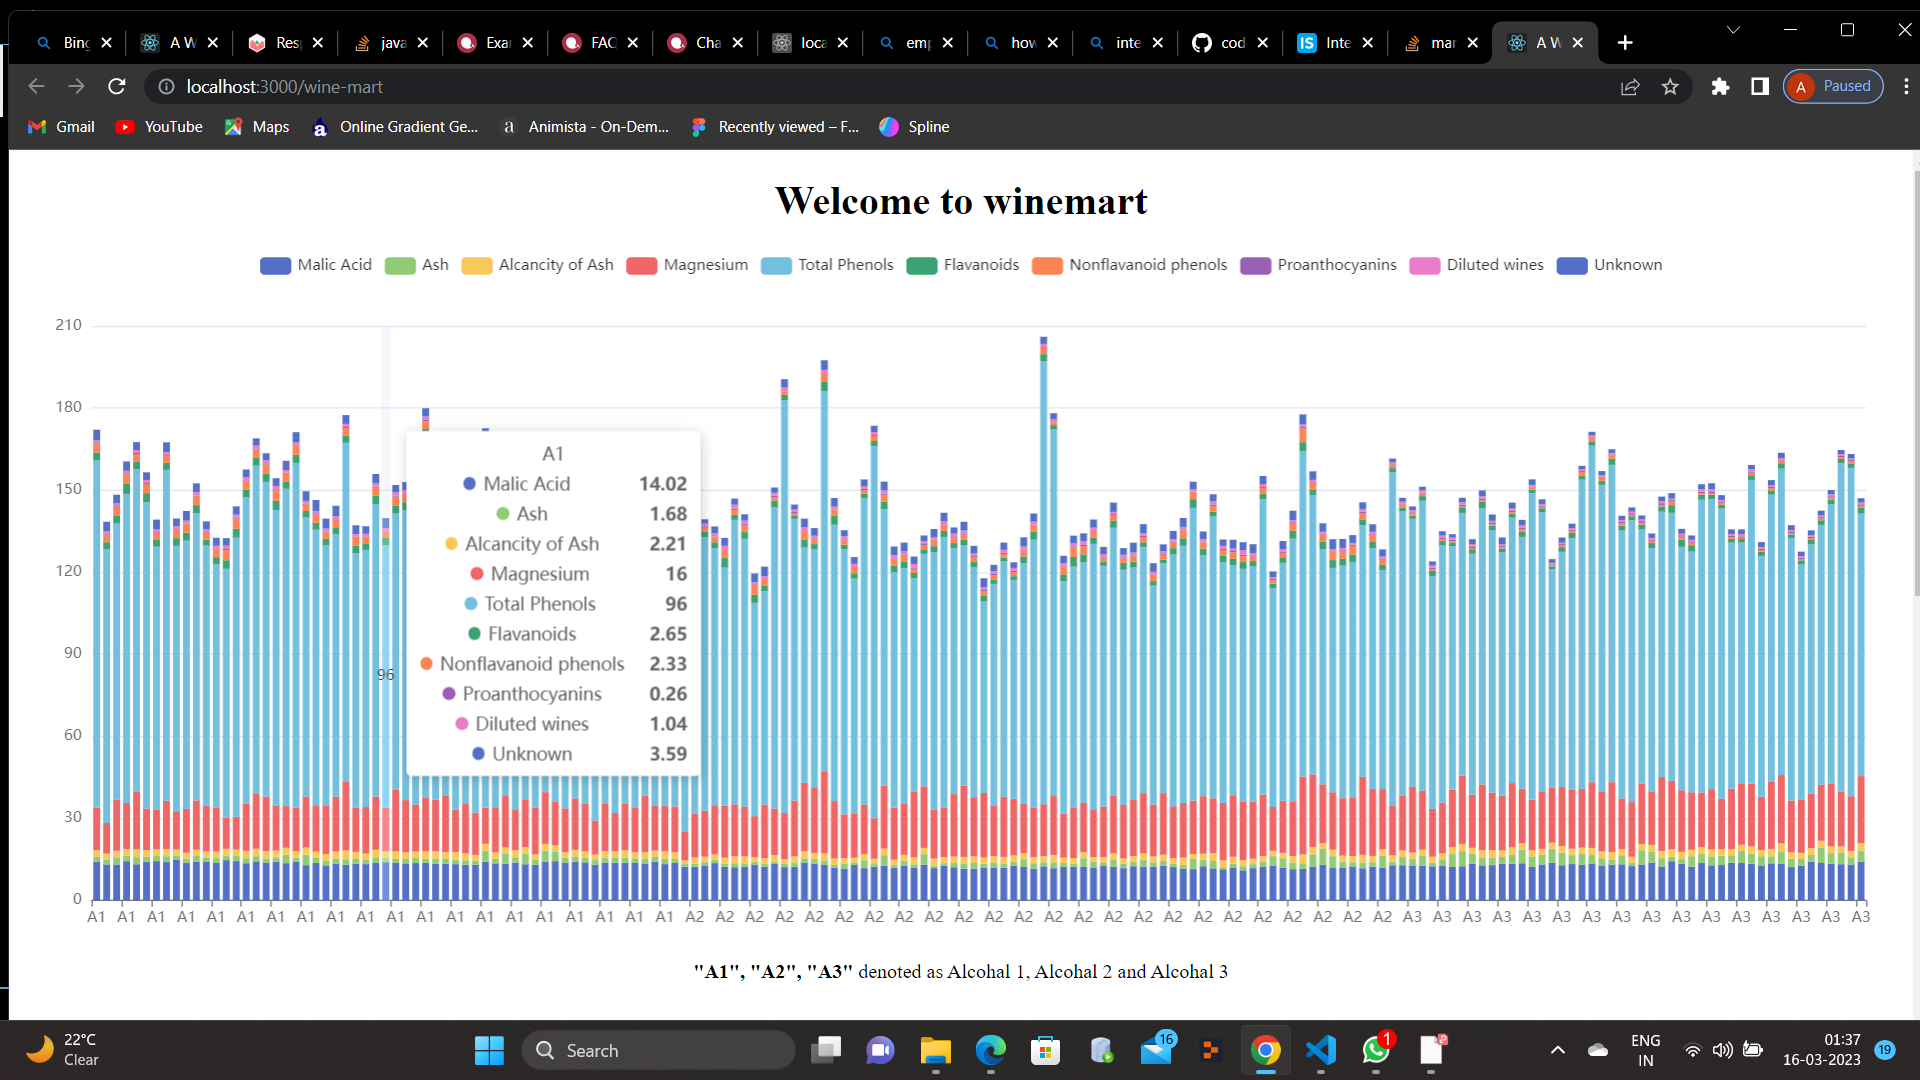This screenshot has width=1920, height=1080.
Task: Open the Online Gradient Generator bookmark
Action: (x=395, y=127)
